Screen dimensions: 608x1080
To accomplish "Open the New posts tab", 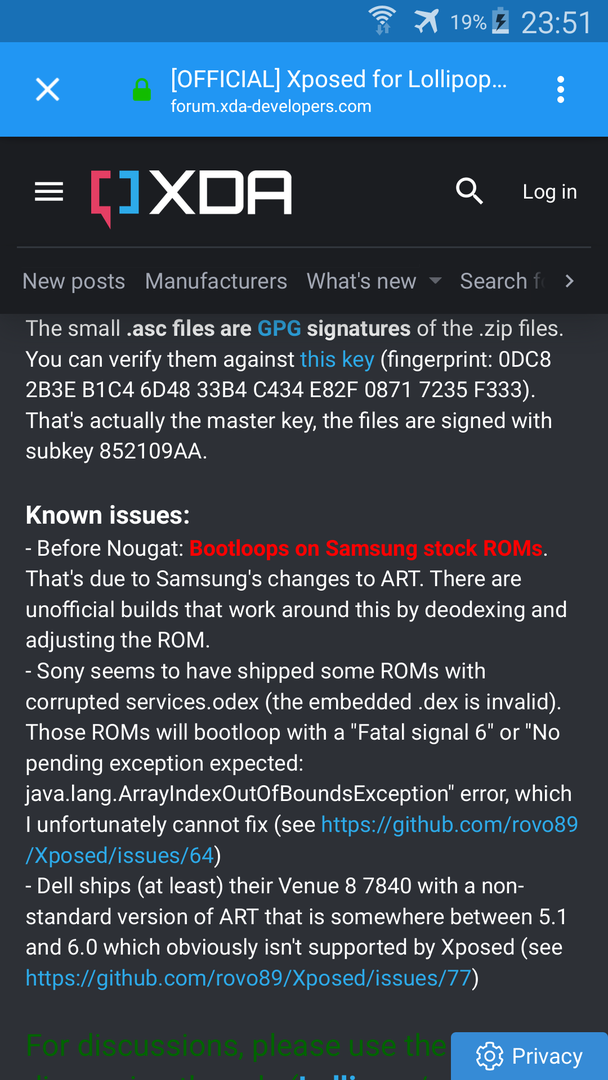I will 74,281.
